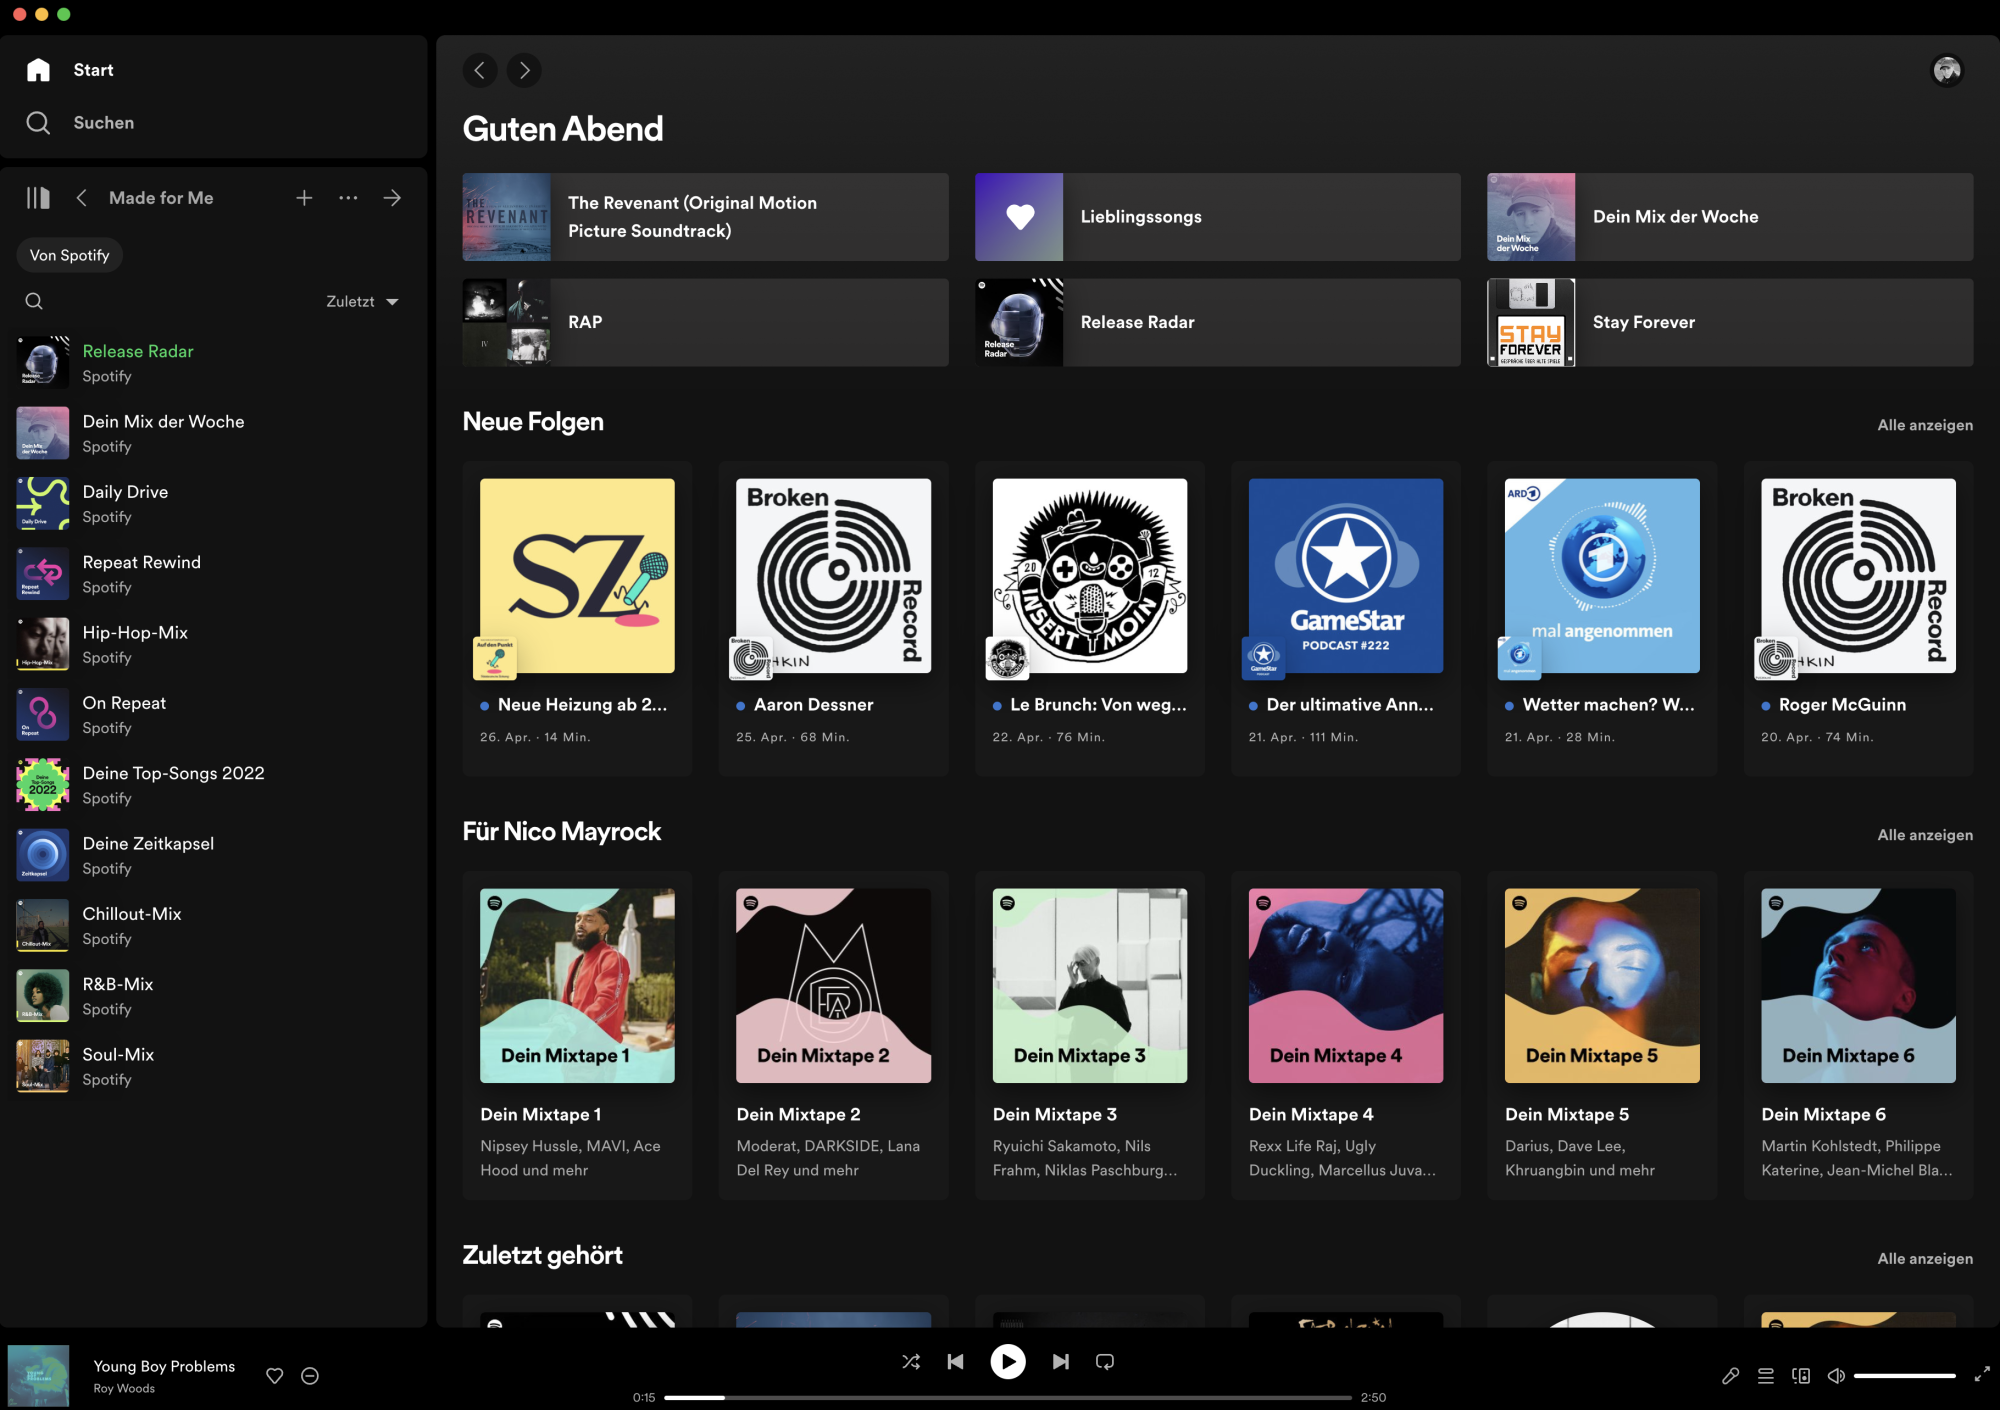Image resolution: width=2000 pixels, height=1410 pixels.
Task: Skip to next track
Action: coord(1061,1362)
